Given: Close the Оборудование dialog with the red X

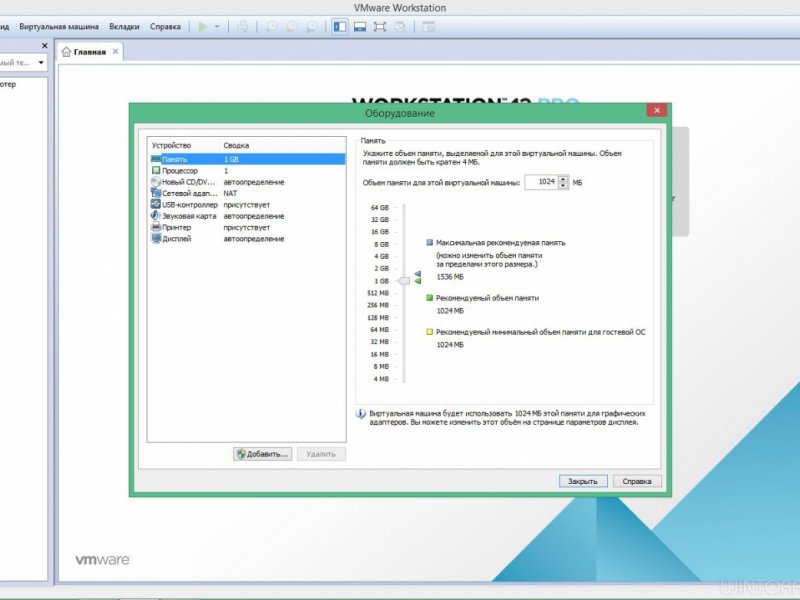Looking at the screenshot, I should 657,110.
